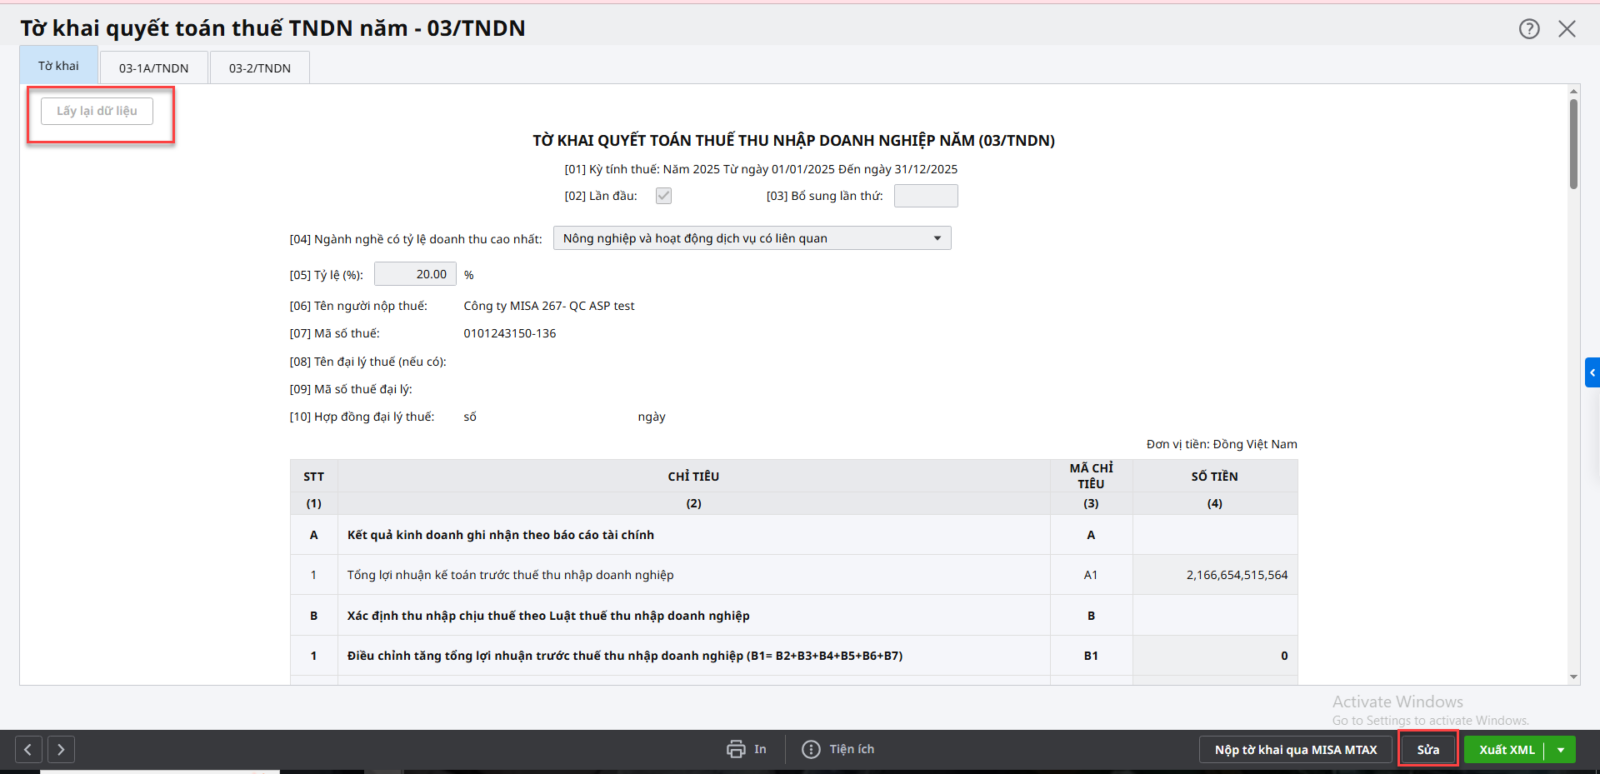This screenshot has width=1600, height=774.
Task: Click the Sửa button
Action: [1428, 750]
